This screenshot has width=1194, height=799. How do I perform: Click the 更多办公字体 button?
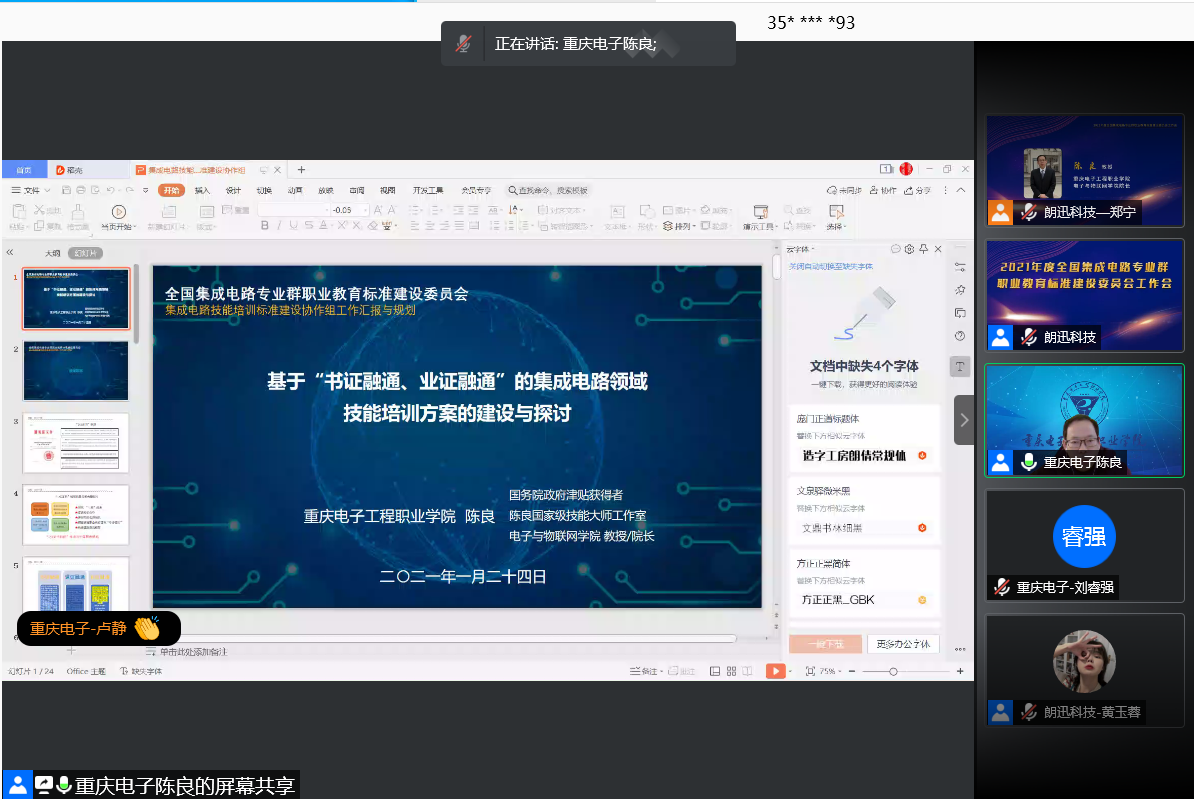(904, 644)
